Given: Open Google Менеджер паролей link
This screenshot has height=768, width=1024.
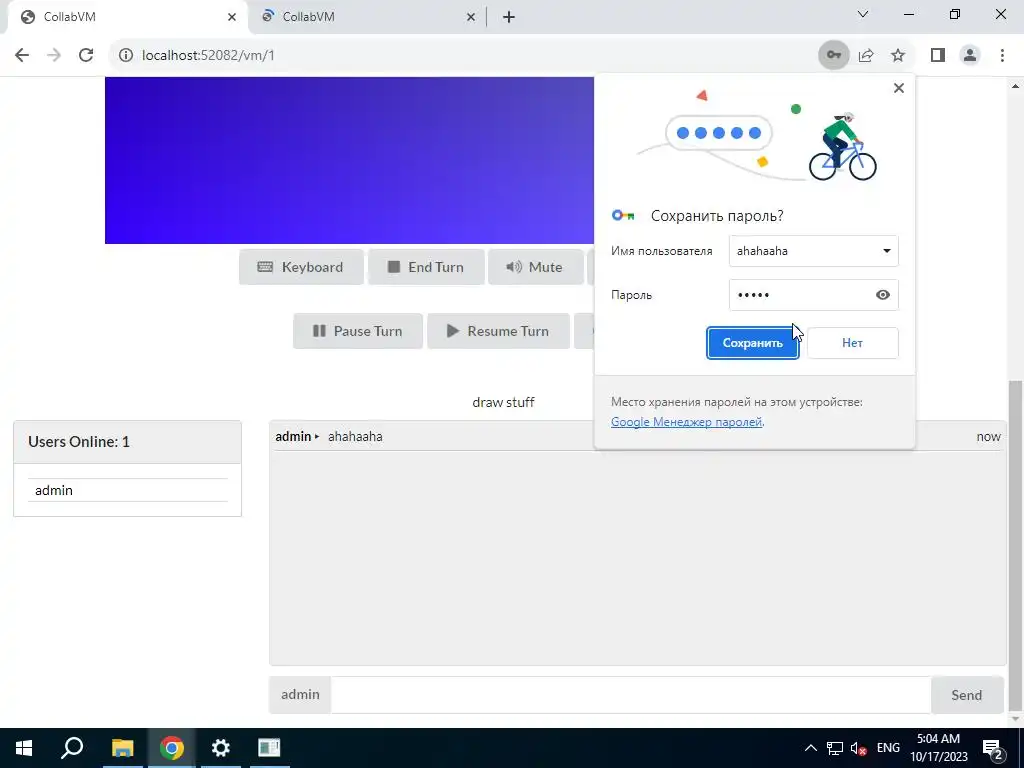Looking at the screenshot, I should tap(686, 422).
